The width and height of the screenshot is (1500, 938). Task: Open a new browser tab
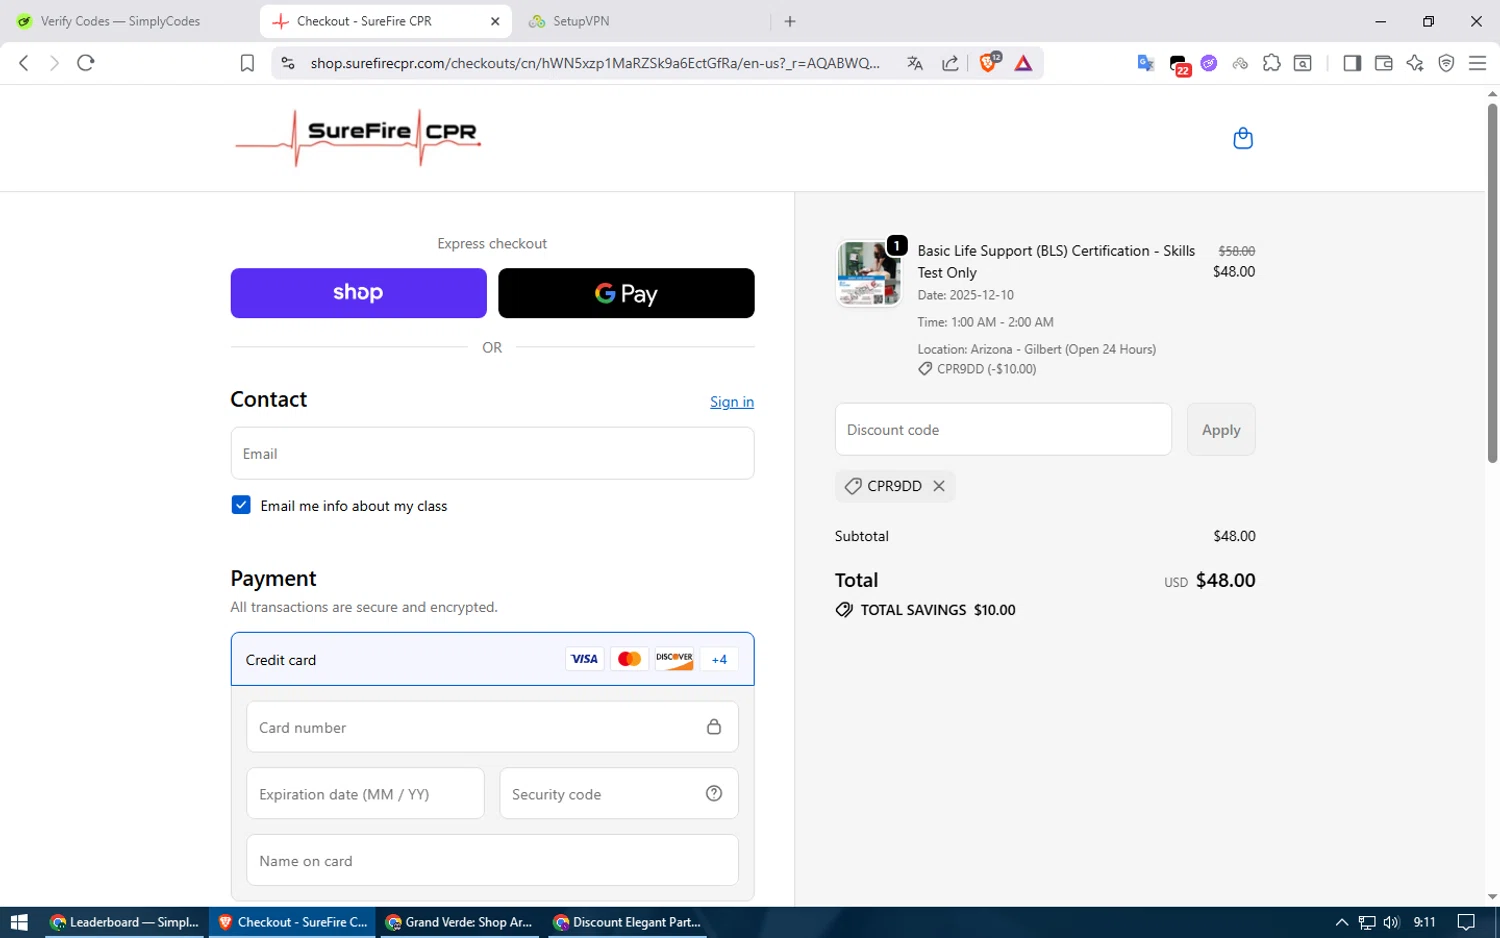point(790,21)
